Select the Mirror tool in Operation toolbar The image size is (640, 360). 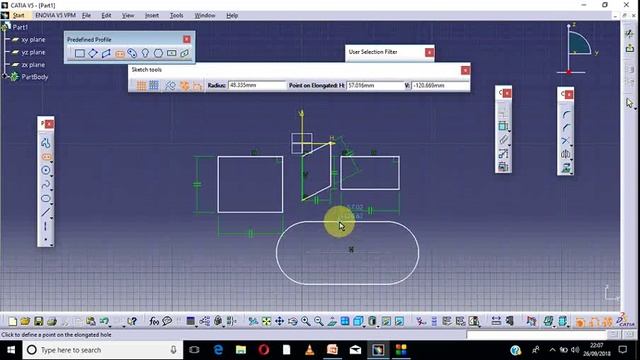tap(565, 154)
